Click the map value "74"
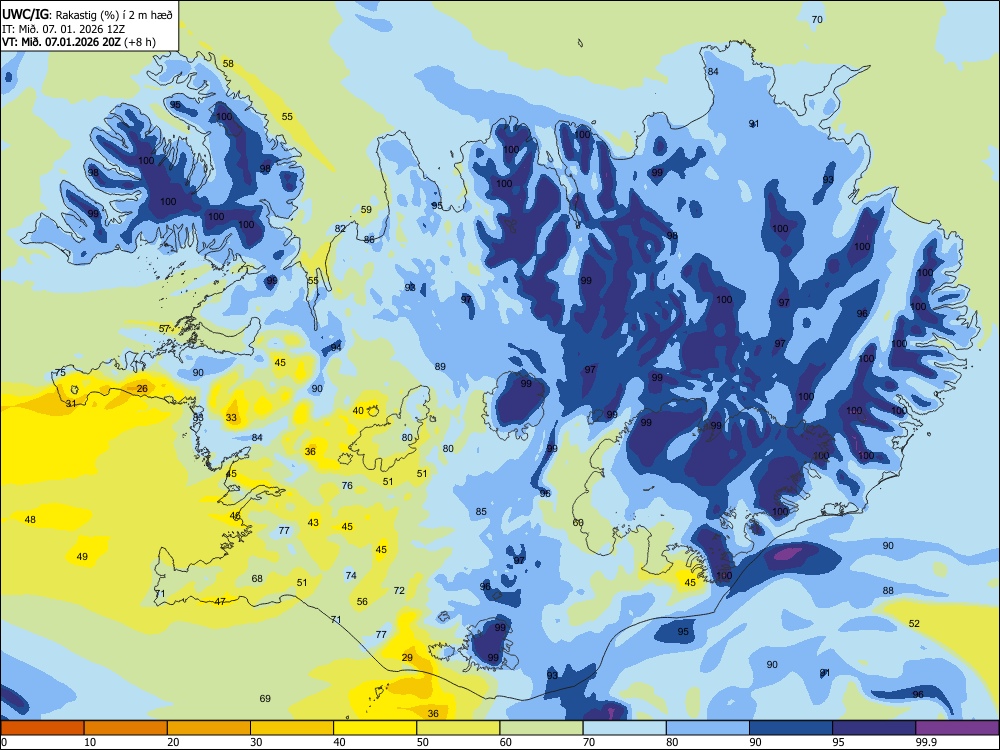 click(x=351, y=576)
